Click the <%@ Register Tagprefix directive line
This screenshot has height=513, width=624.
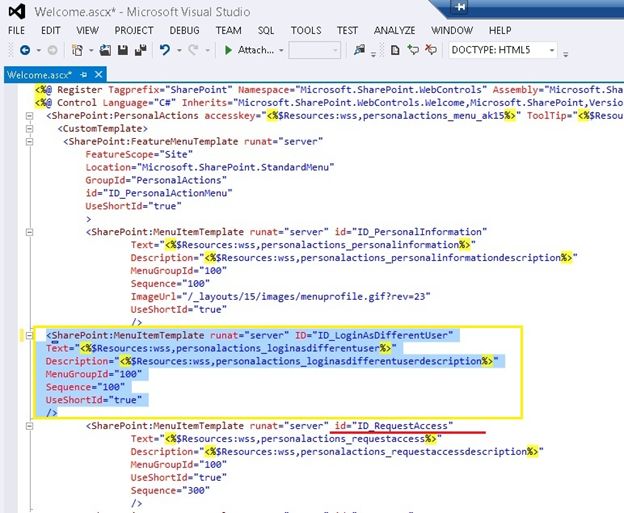[x=329, y=90]
